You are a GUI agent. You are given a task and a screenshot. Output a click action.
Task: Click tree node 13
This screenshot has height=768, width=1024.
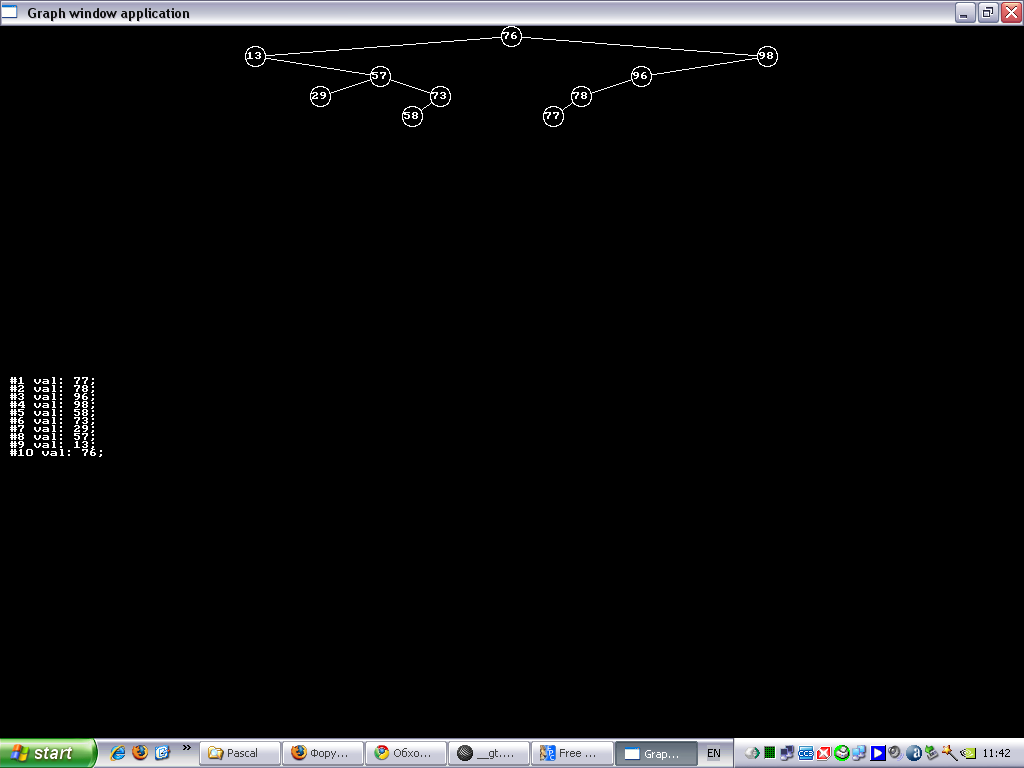coord(255,56)
